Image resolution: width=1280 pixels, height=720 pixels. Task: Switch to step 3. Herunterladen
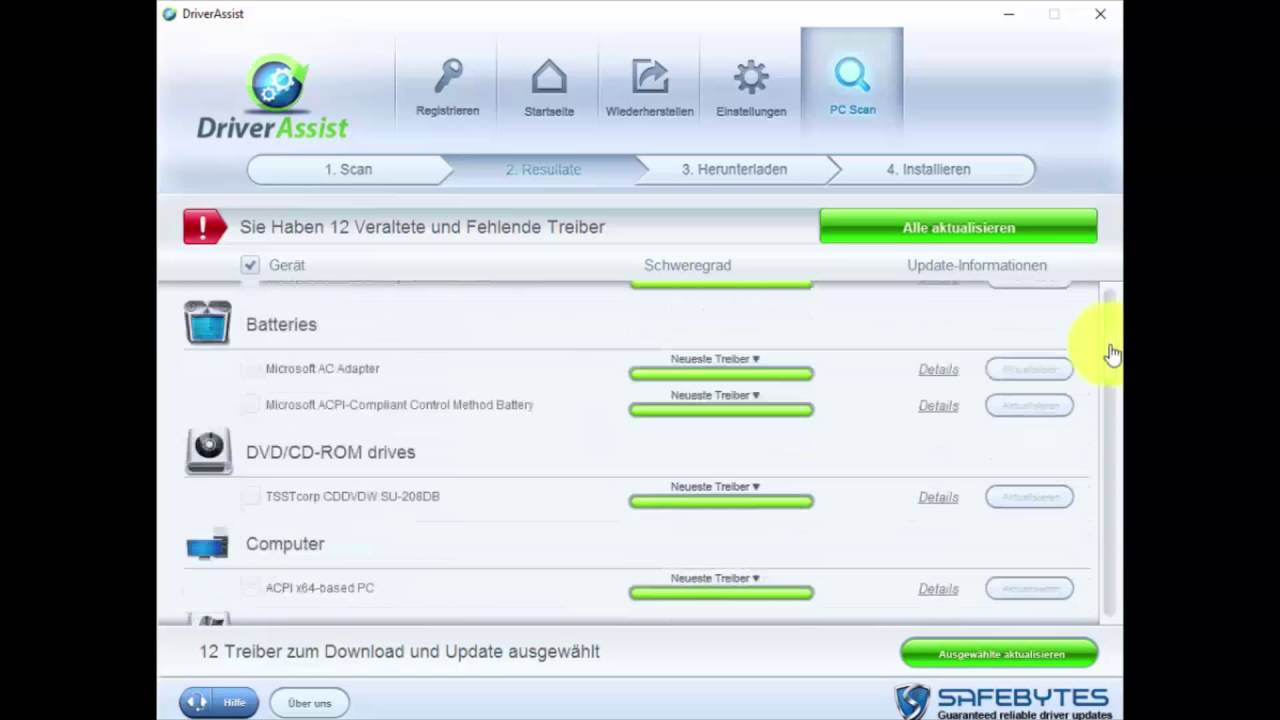pyautogui.click(x=734, y=170)
